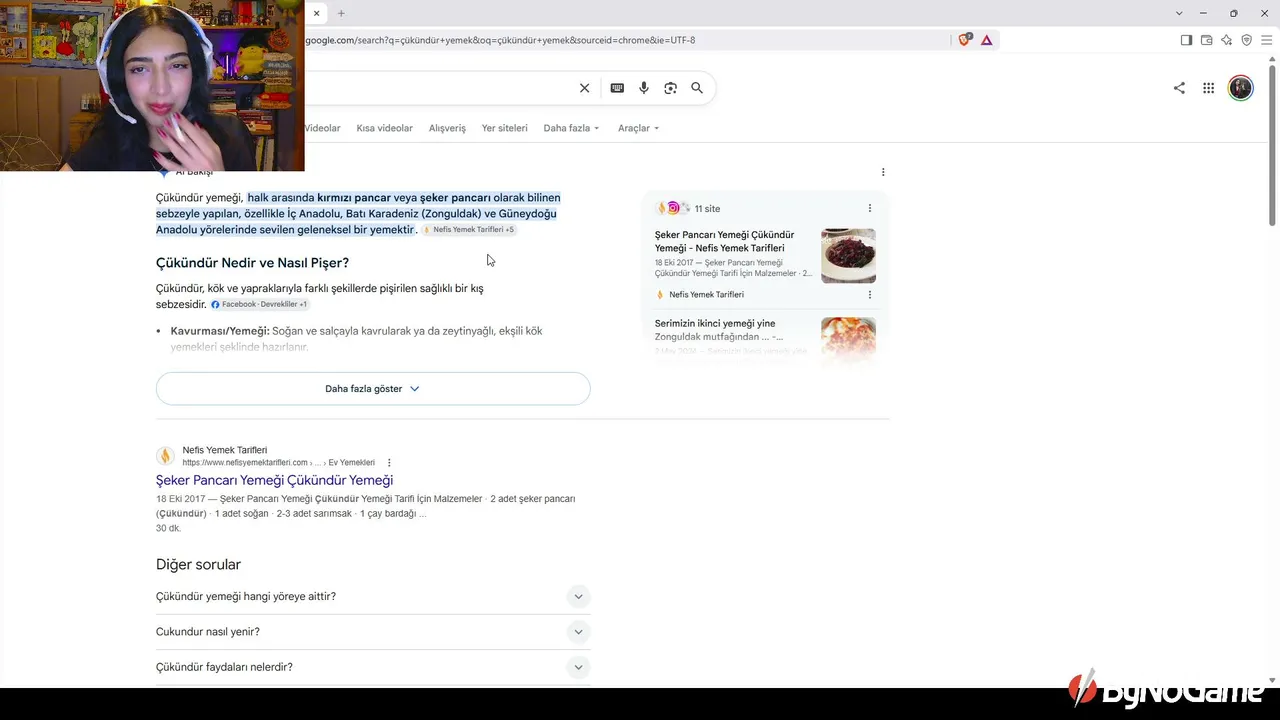Viewport: 1280px width, 720px height.
Task: Click the 'Kavurması/Yemeği:' bullet text
Action: click(220, 331)
